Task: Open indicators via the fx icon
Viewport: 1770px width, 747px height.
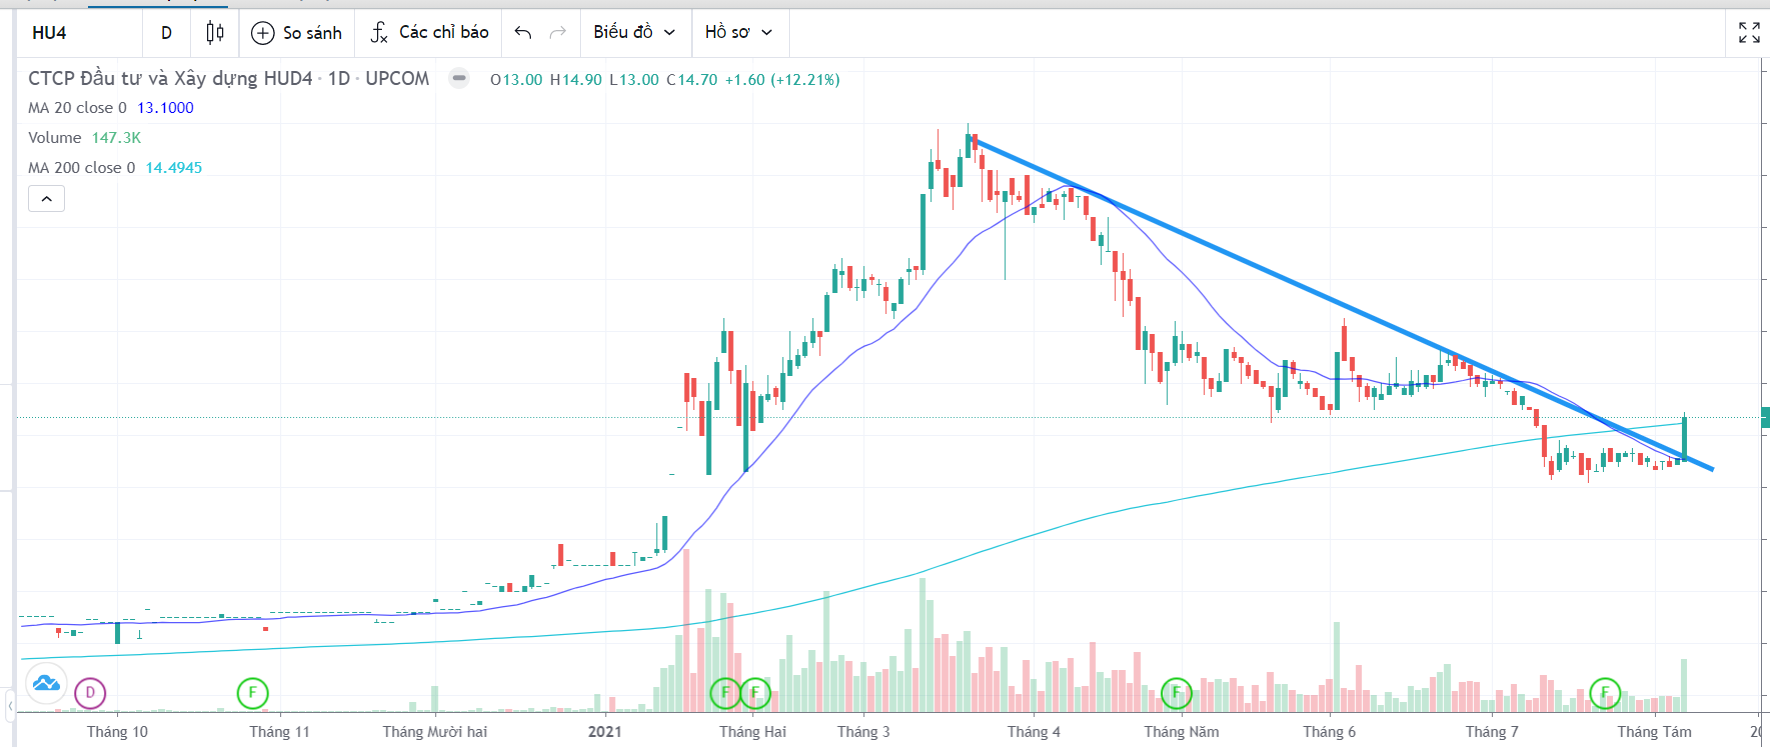Action: [379, 33]
